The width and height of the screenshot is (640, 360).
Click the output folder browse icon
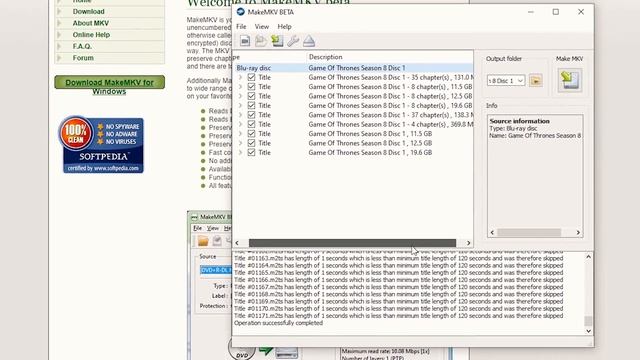(536, 80)
